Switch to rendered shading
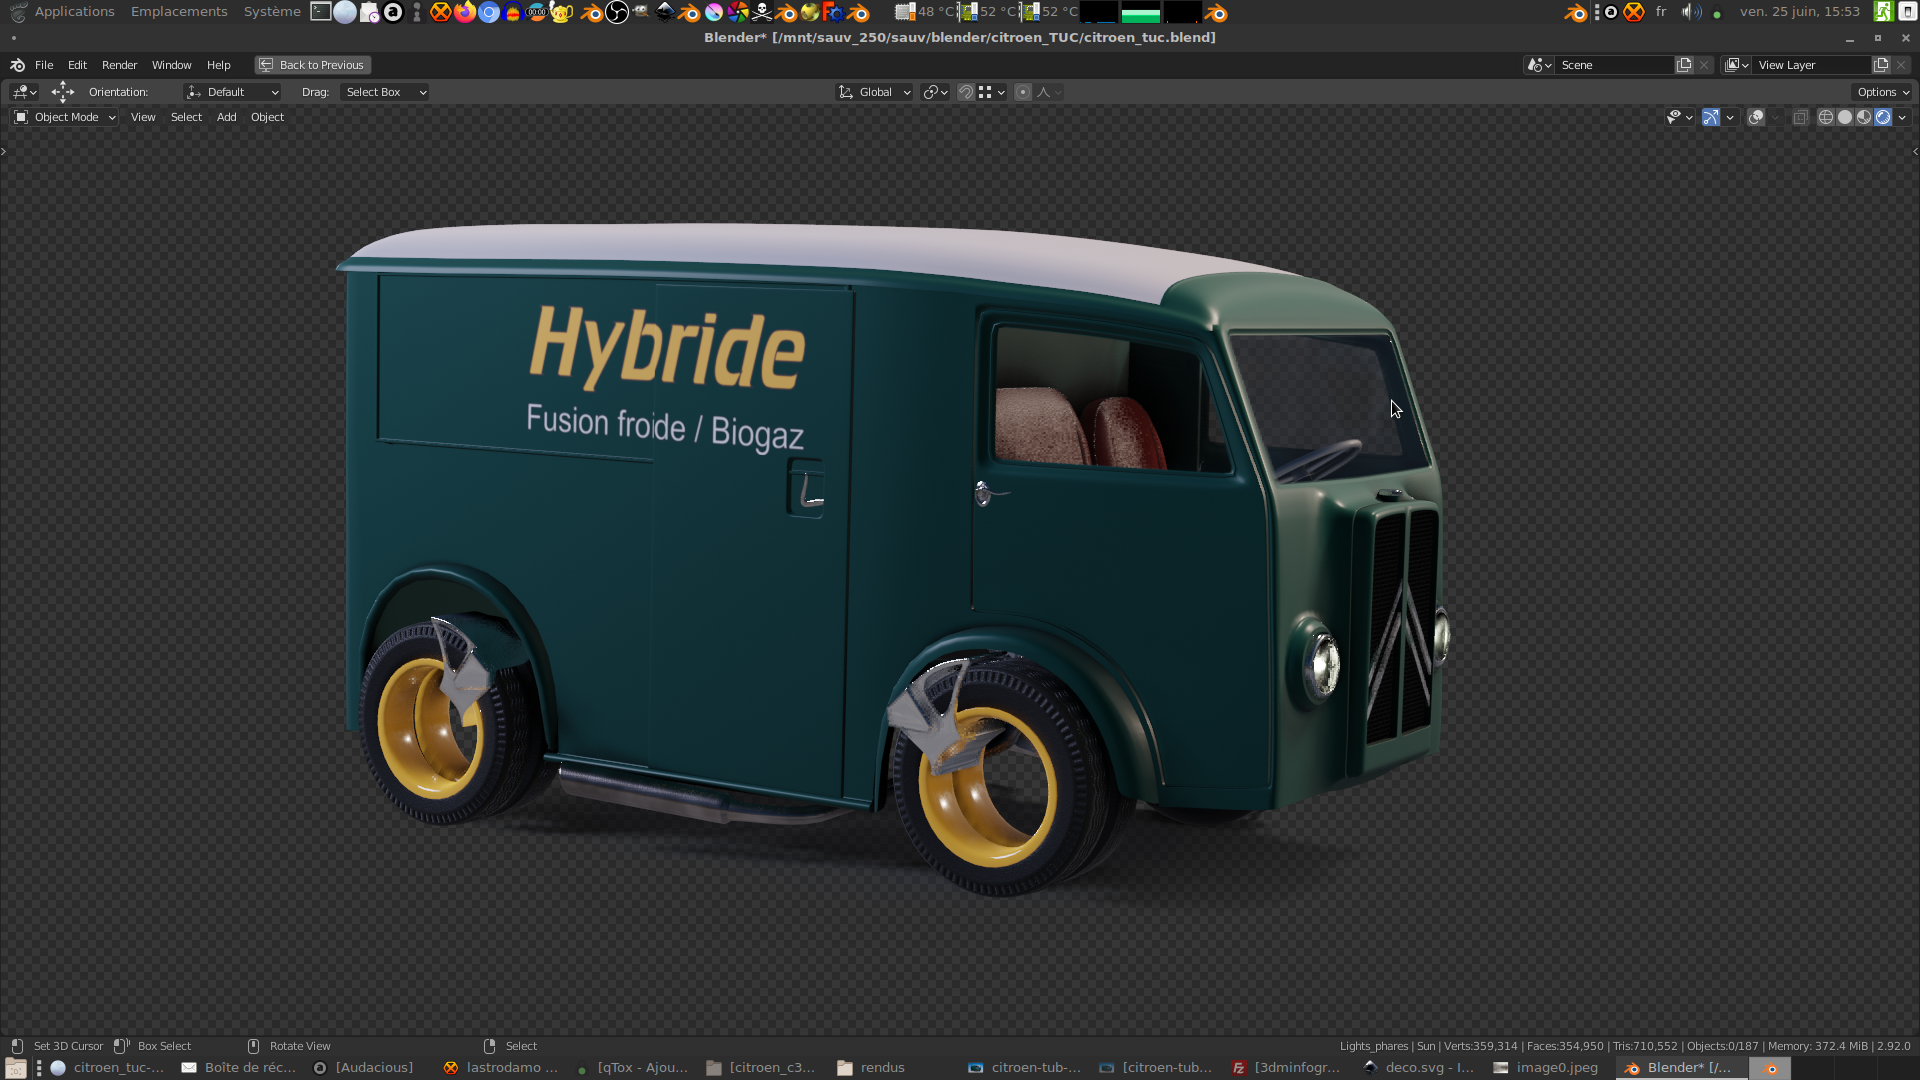 tap(1883, 117)
